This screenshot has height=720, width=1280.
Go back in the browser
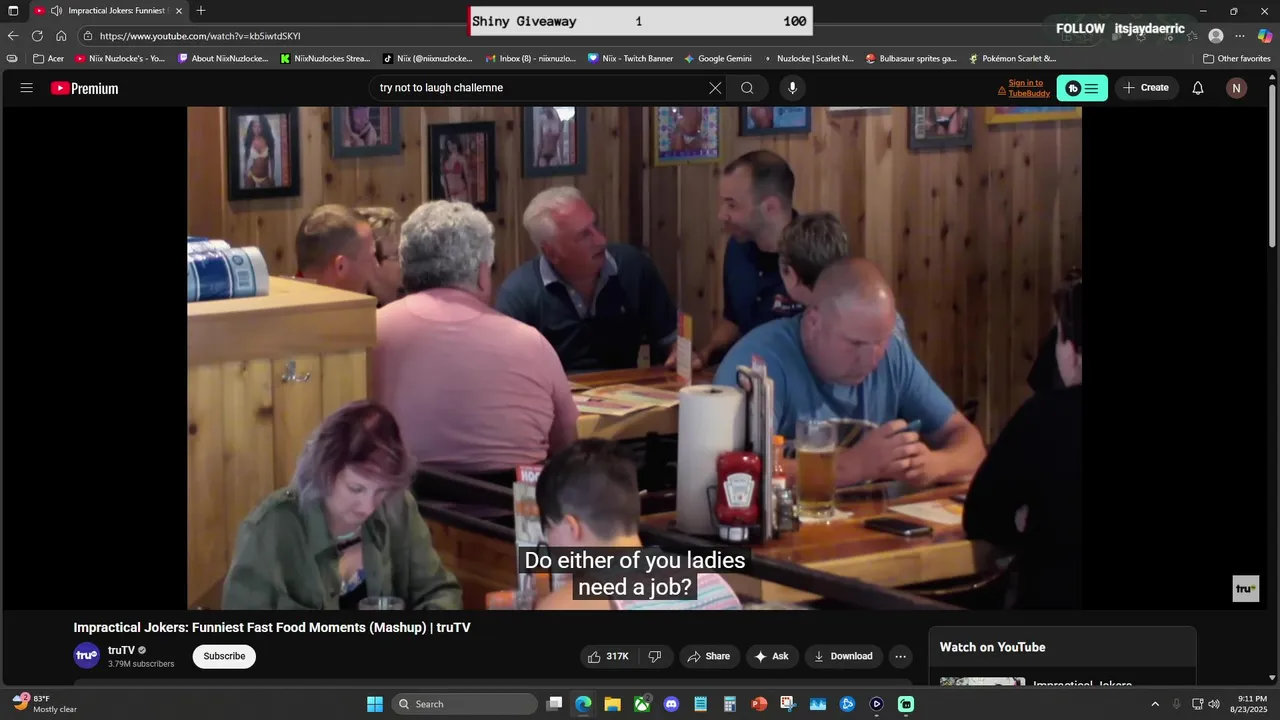tap(13, 35)
